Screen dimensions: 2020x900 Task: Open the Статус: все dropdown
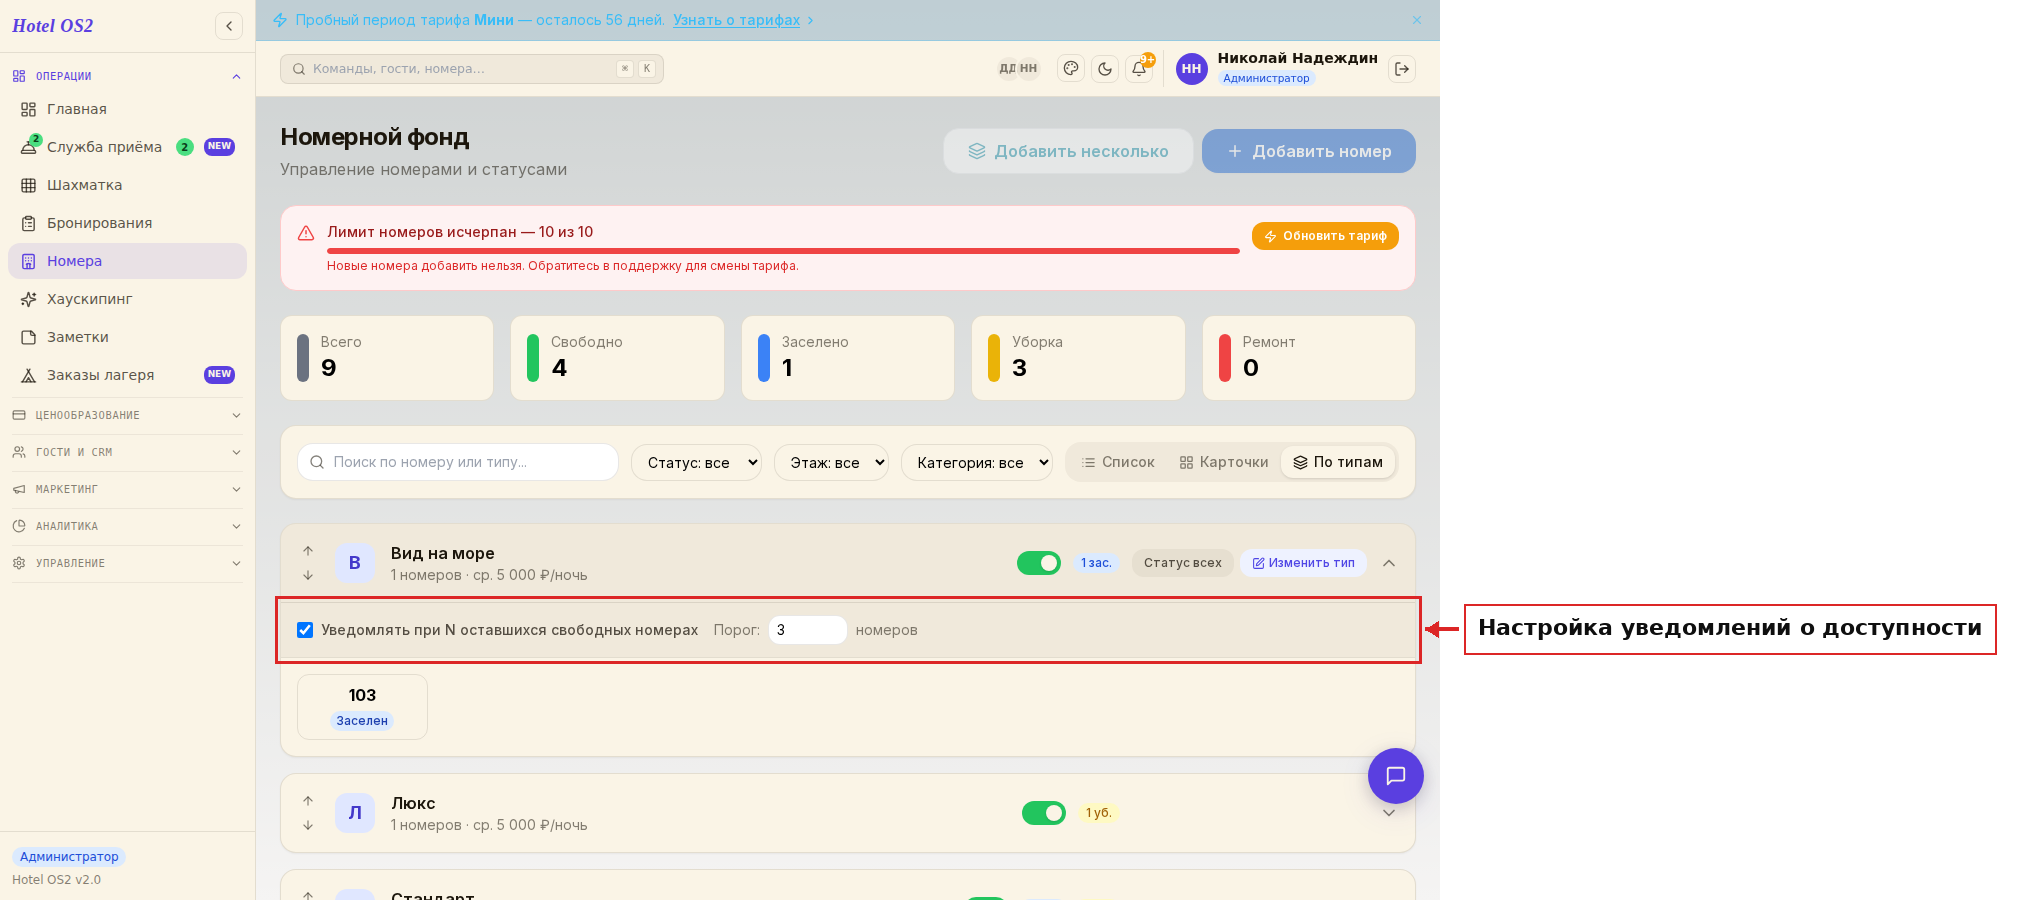[x=696, y=463]
